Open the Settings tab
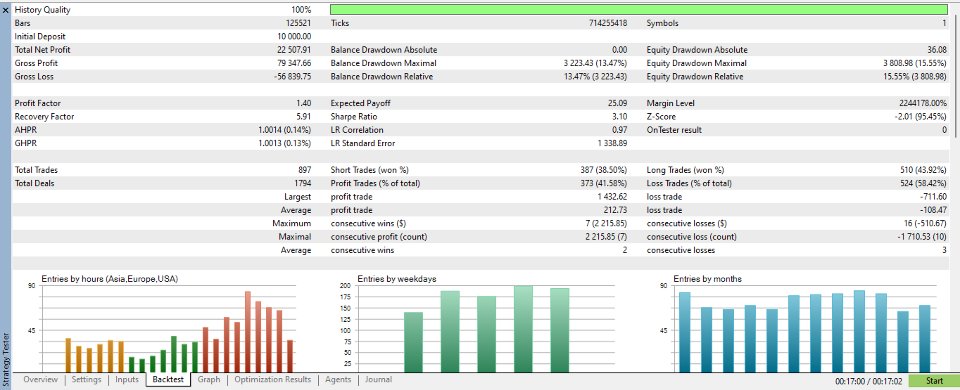Screen dimensions: 960x390 tap(86, 380)
